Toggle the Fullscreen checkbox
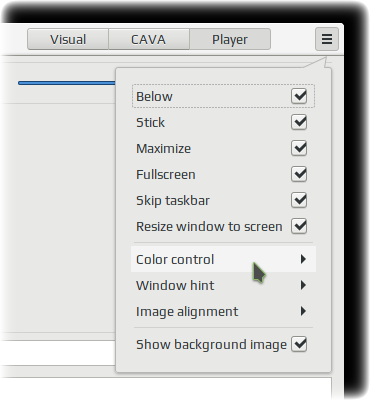Screen dimensions: 370x400 pos(299,174)
